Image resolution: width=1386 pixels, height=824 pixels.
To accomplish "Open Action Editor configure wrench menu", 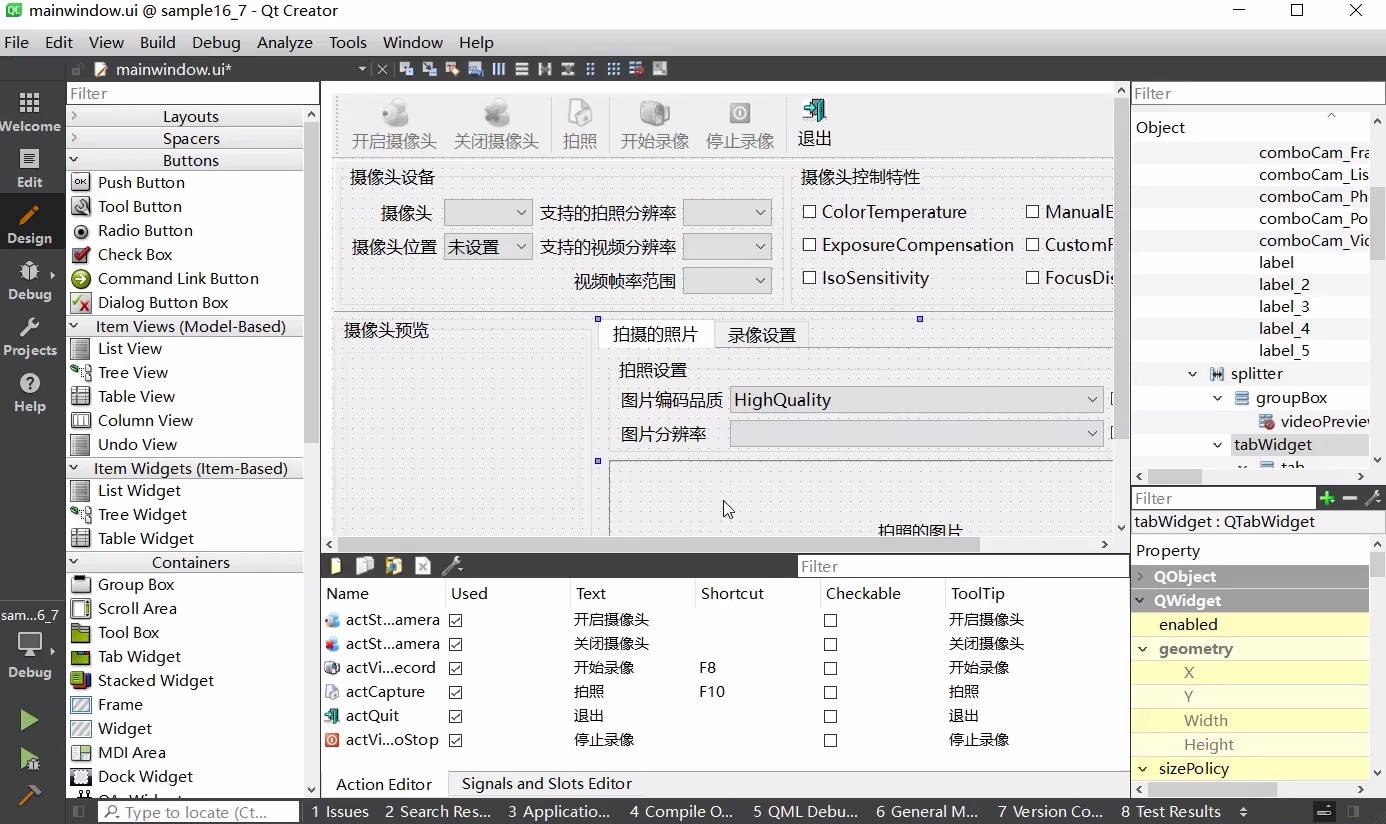I will (452, 566).
